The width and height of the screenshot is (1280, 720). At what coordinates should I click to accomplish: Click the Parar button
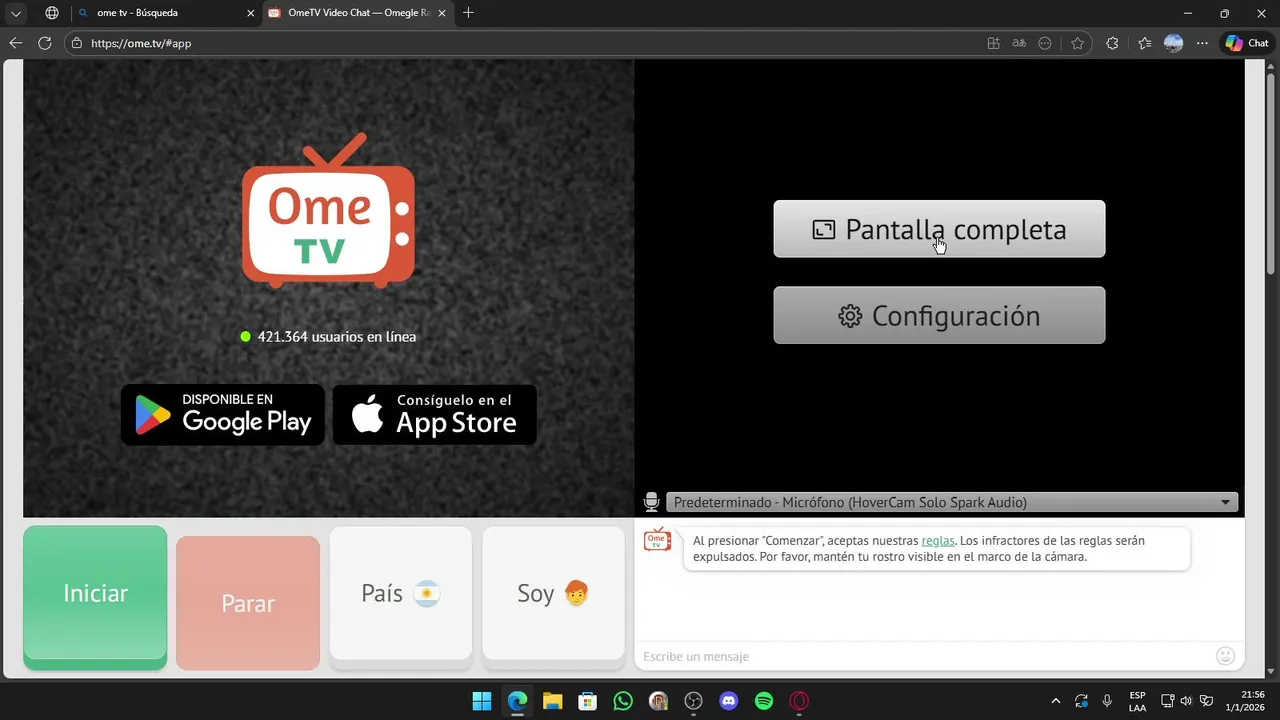pos(248,603)
